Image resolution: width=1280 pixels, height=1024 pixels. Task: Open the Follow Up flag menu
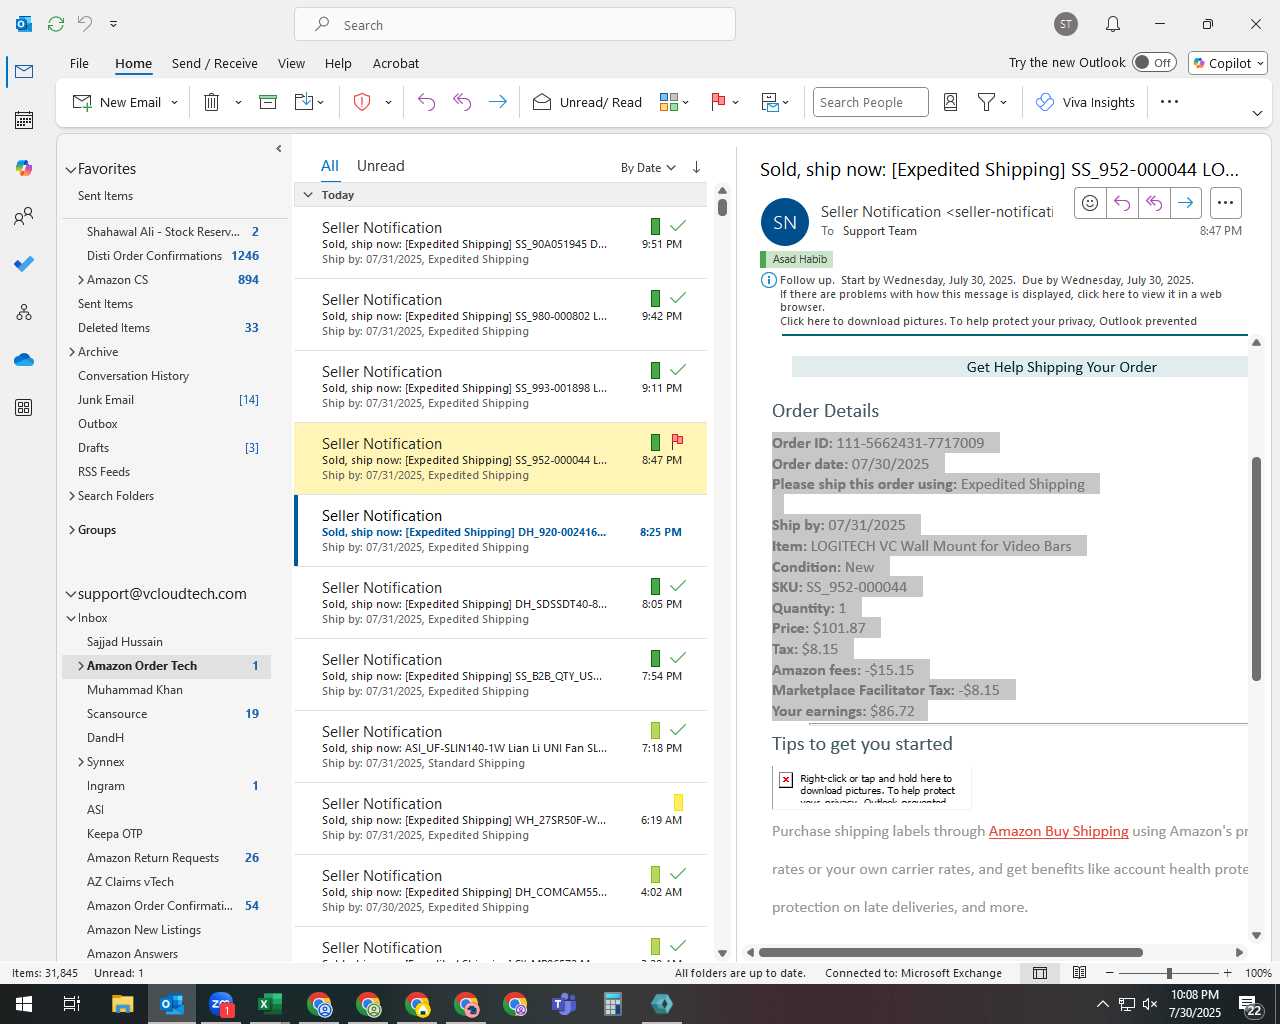tap(724, 102)
